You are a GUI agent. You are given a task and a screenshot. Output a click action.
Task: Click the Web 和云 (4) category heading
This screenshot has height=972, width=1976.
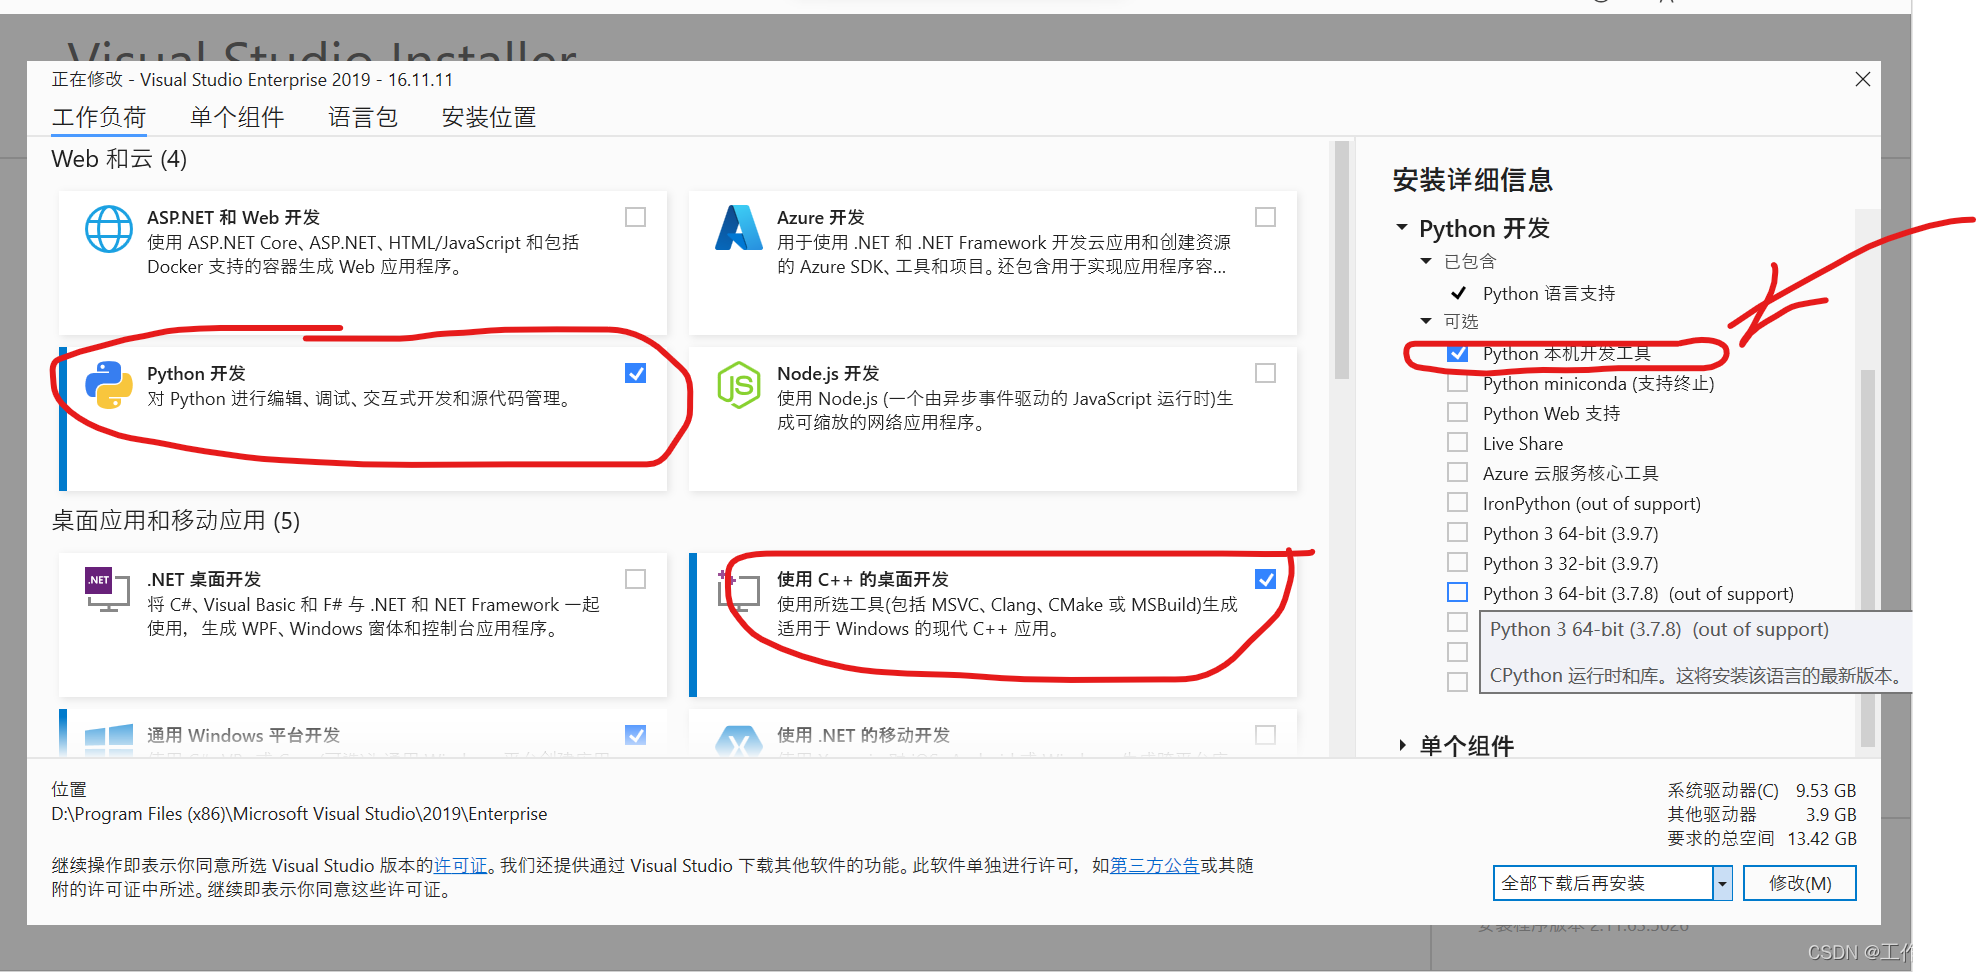tap(119, 159)
